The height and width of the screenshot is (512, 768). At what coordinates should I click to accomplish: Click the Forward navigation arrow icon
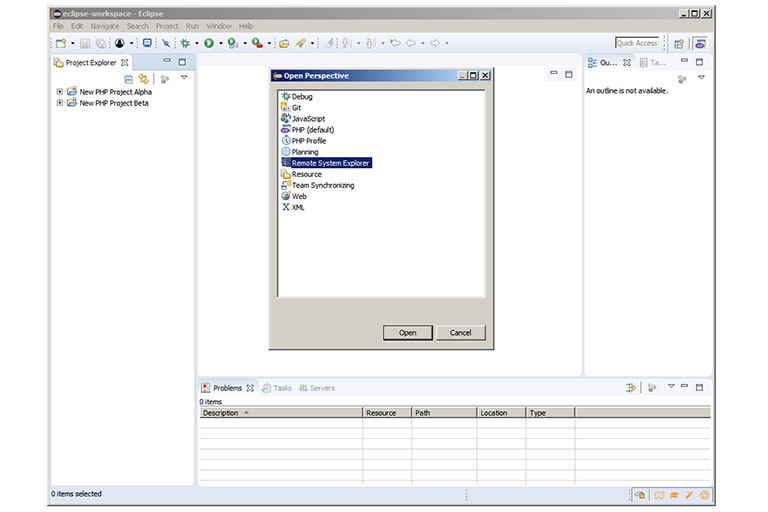pos(435,44)
